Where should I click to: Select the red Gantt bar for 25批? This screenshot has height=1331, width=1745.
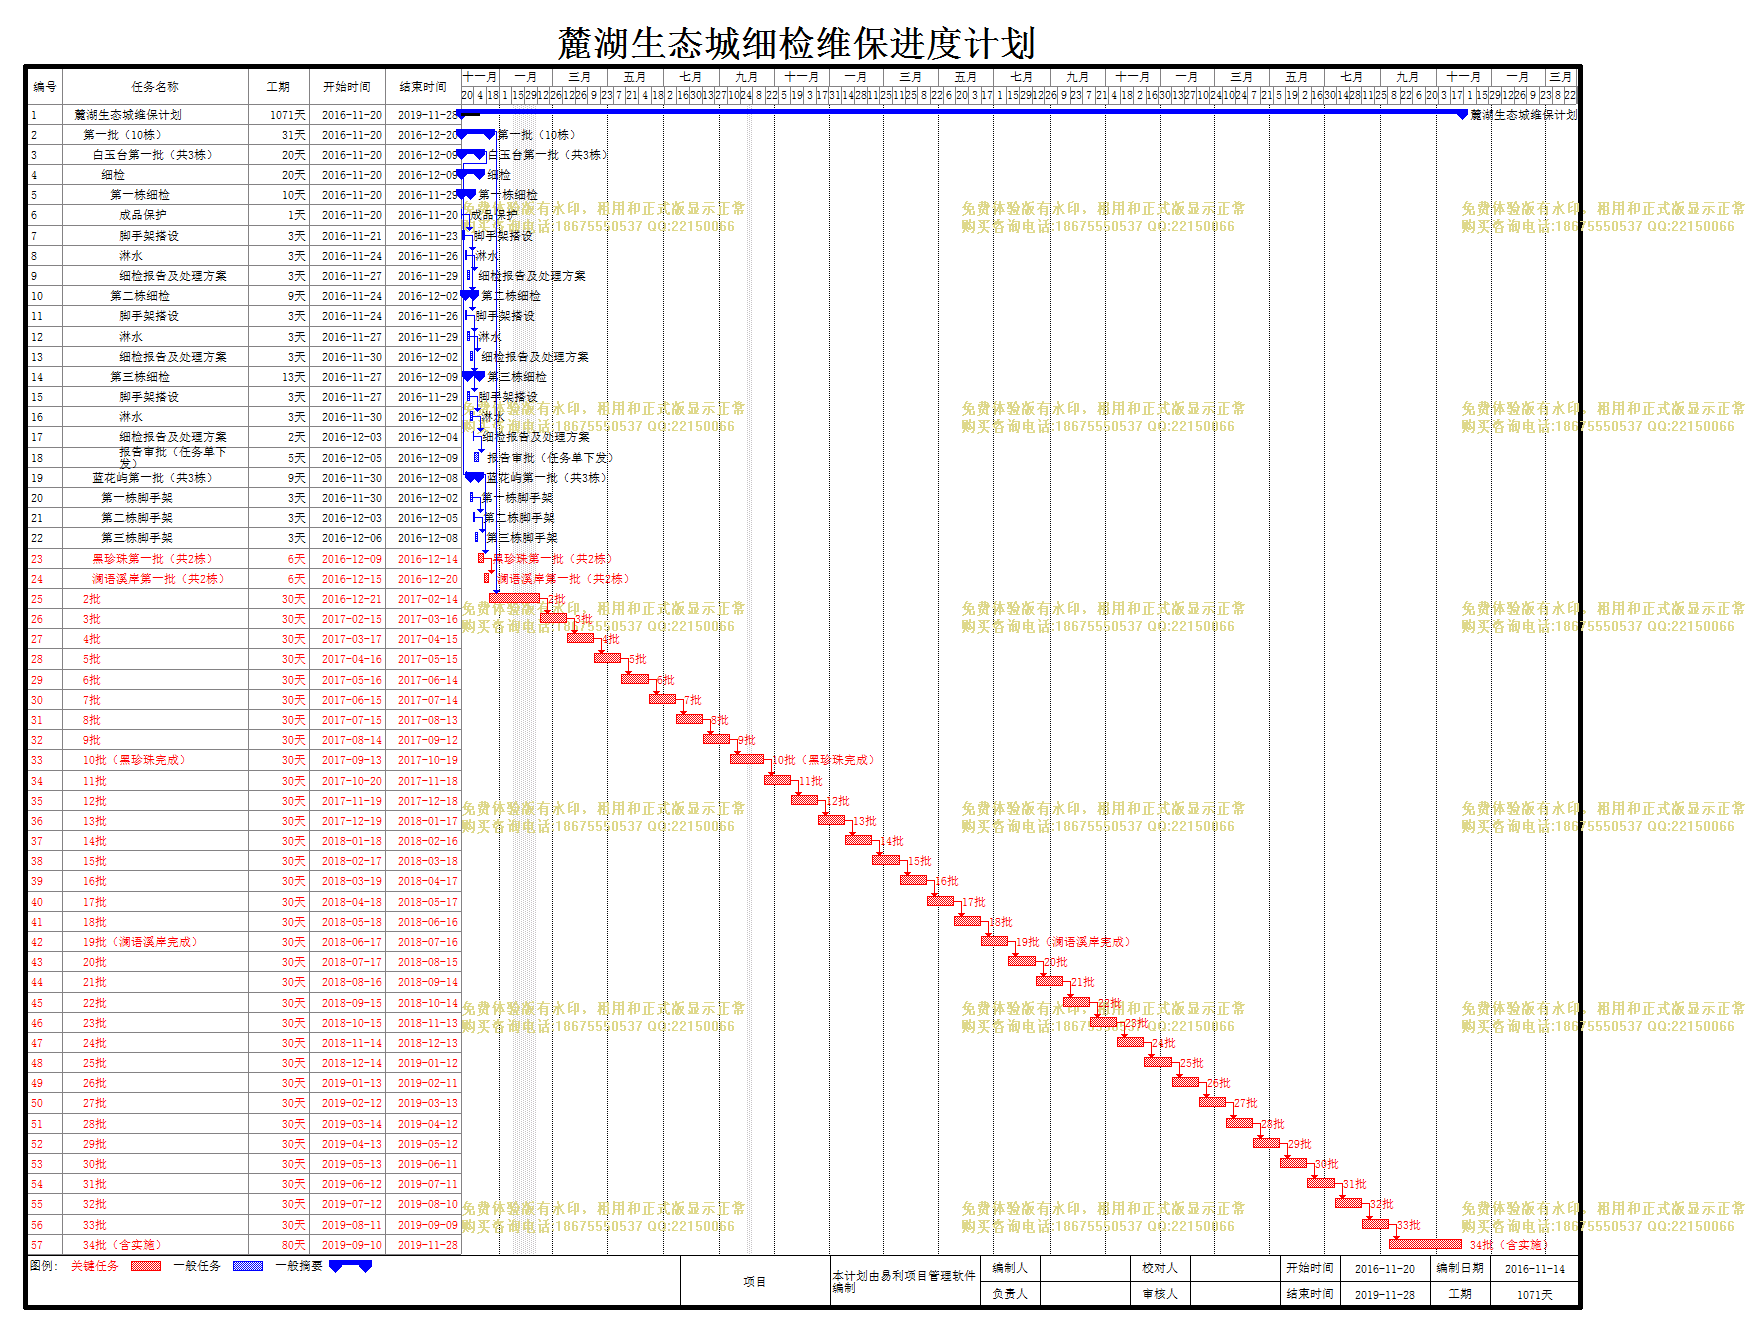[1158, 1062]
